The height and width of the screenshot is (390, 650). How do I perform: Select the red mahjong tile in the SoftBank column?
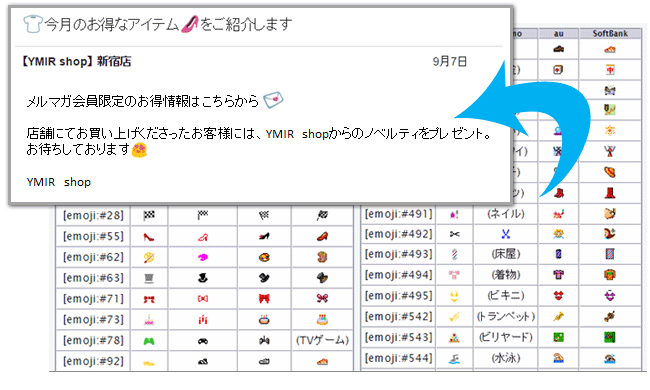pyautogui.click(x=610, y=70)
